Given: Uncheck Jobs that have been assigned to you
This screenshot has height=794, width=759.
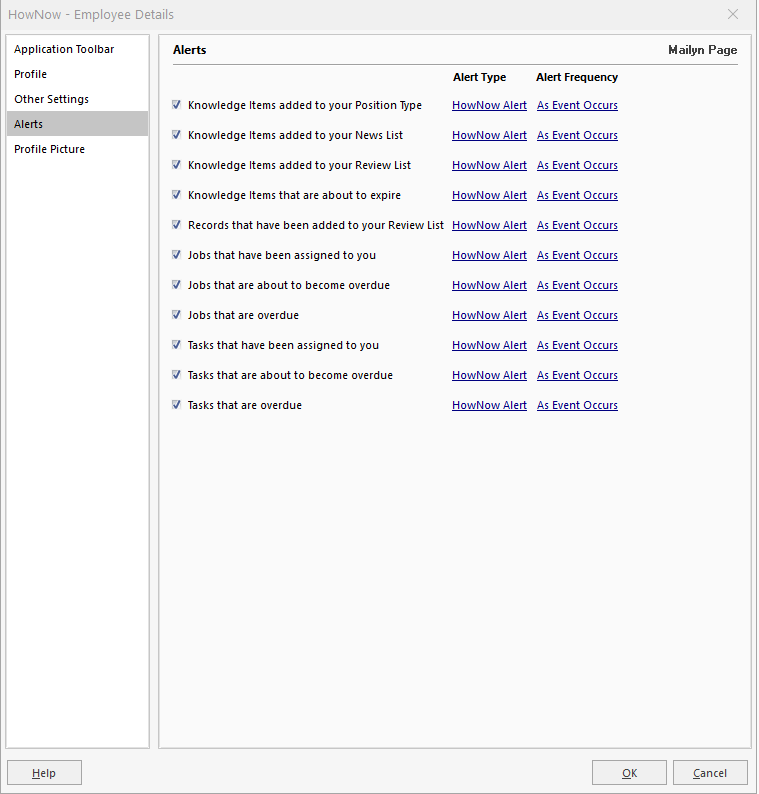Looking at the screenshot, I should (176, 255).
